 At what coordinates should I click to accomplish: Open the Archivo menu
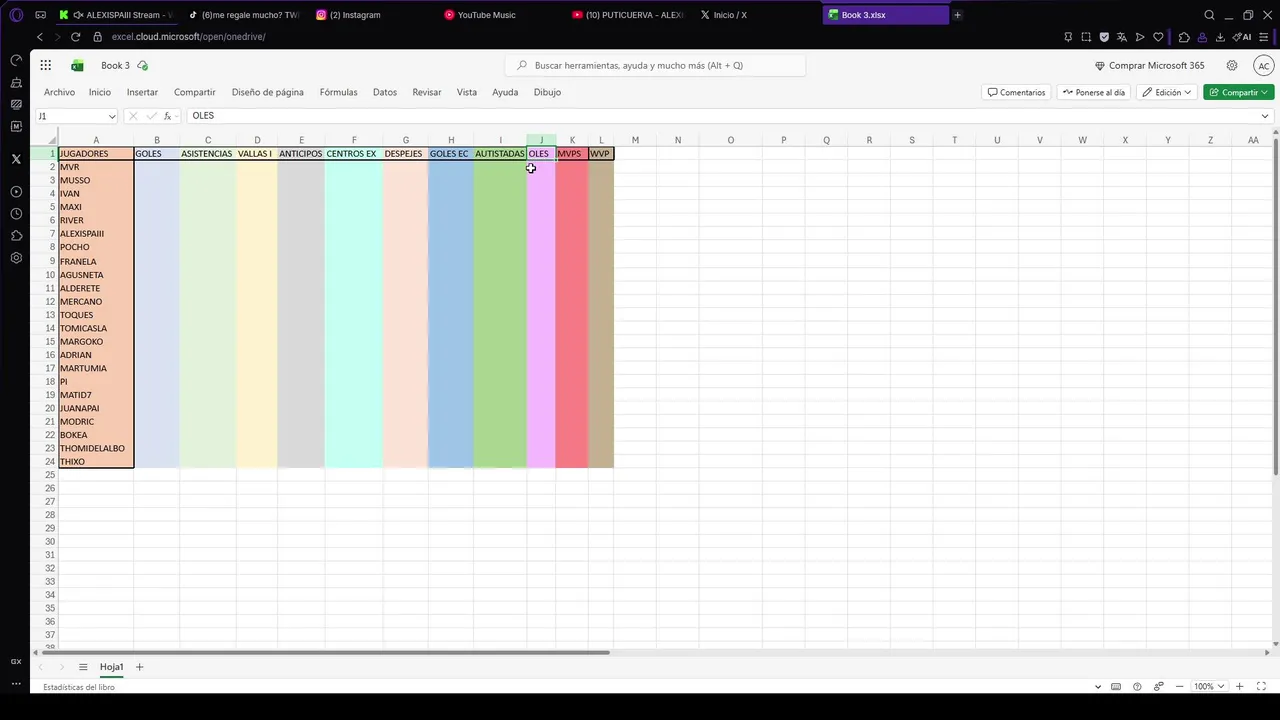click(x=59, y=92)
